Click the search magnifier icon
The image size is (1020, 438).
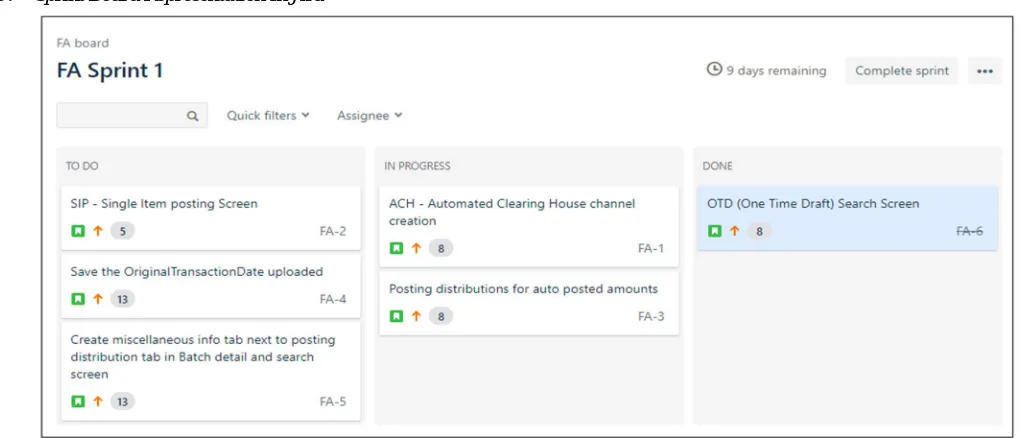click(193, 116)
